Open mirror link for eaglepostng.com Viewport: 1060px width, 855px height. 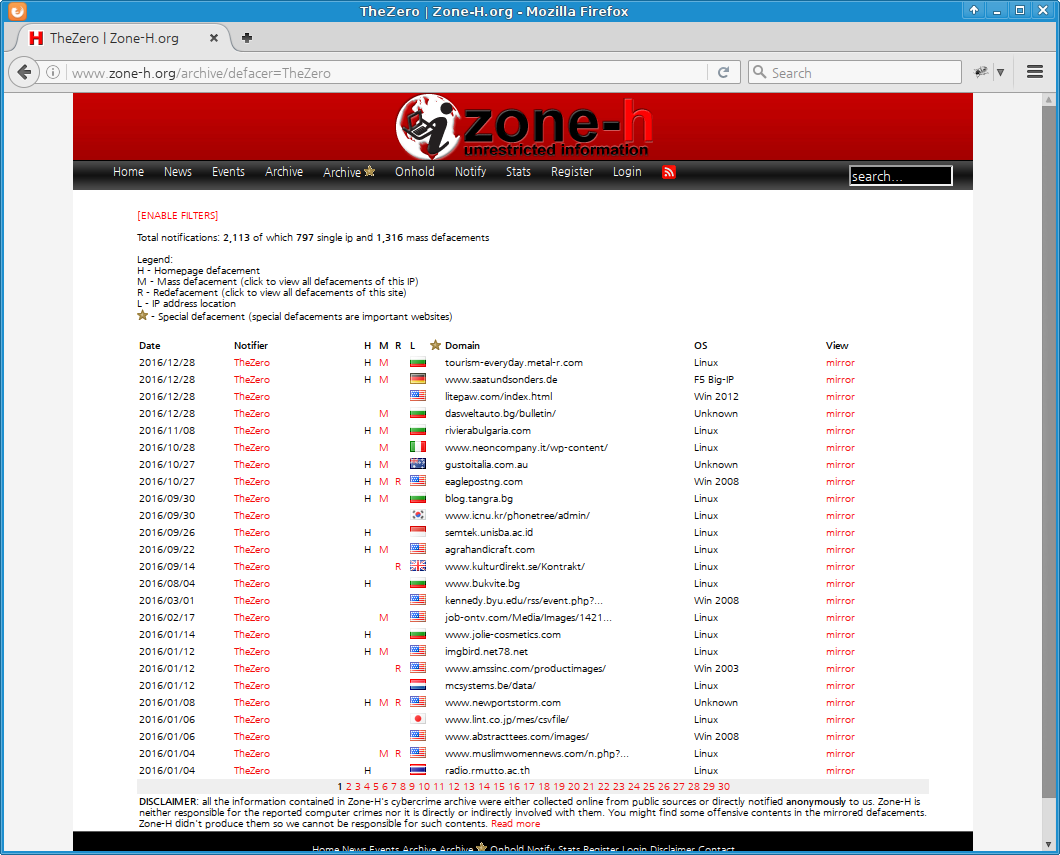pyautogui.click(x=840, y=482)
